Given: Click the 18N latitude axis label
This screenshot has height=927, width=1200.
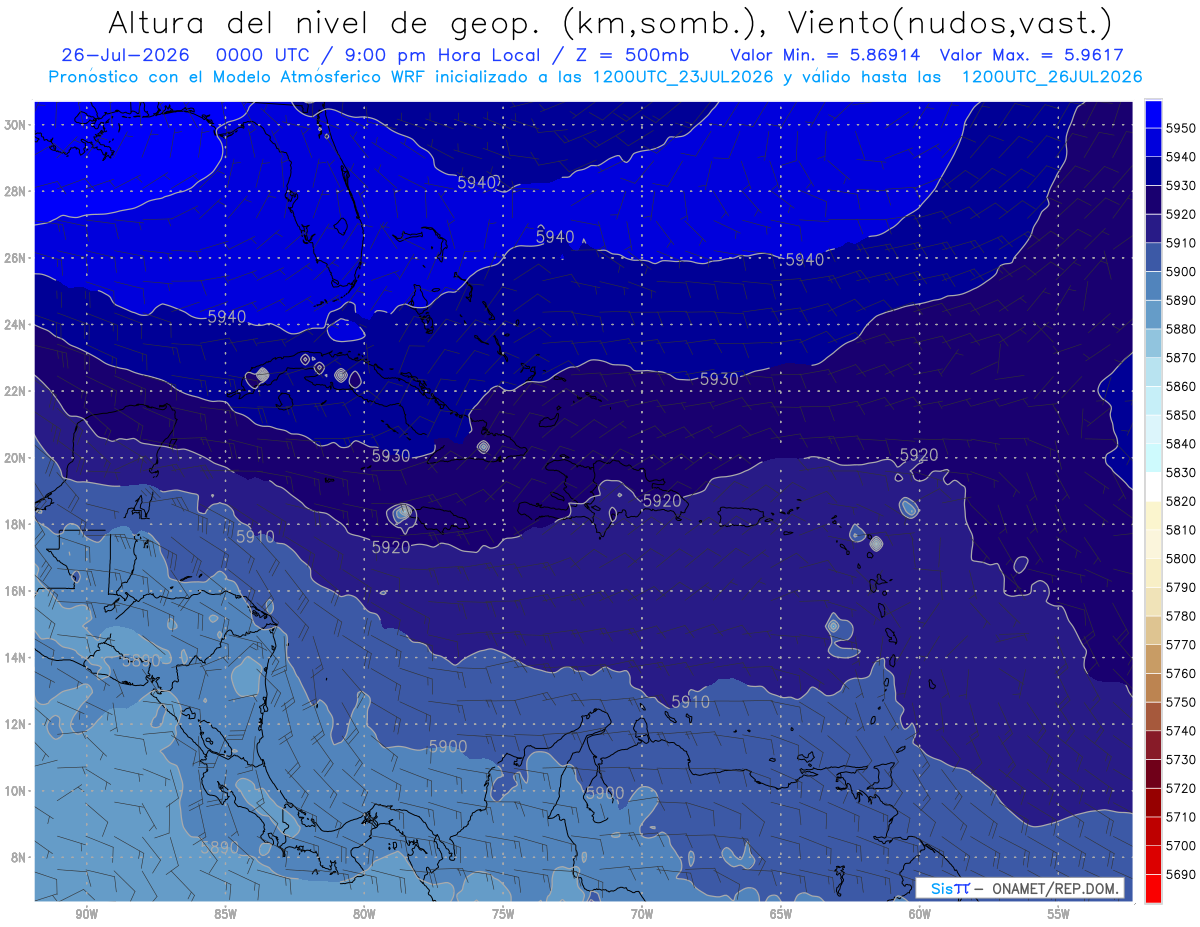Looking at the screenshot, I should pyautogui.click(x=15, y=524).
